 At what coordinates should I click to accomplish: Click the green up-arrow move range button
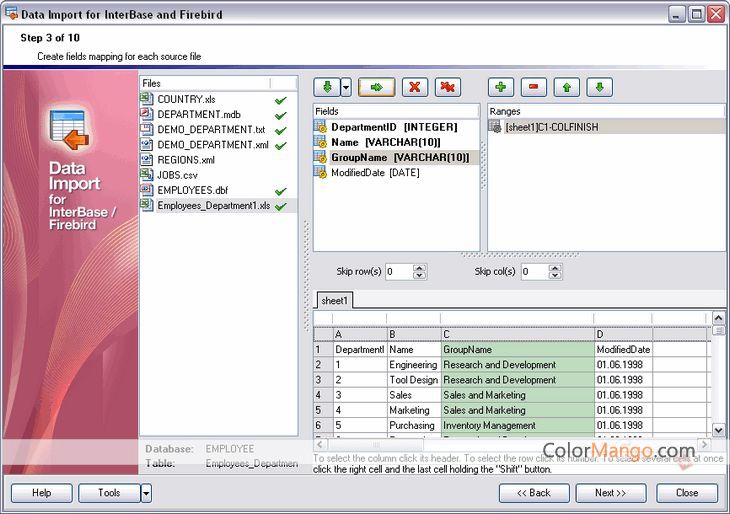point(567,87)
